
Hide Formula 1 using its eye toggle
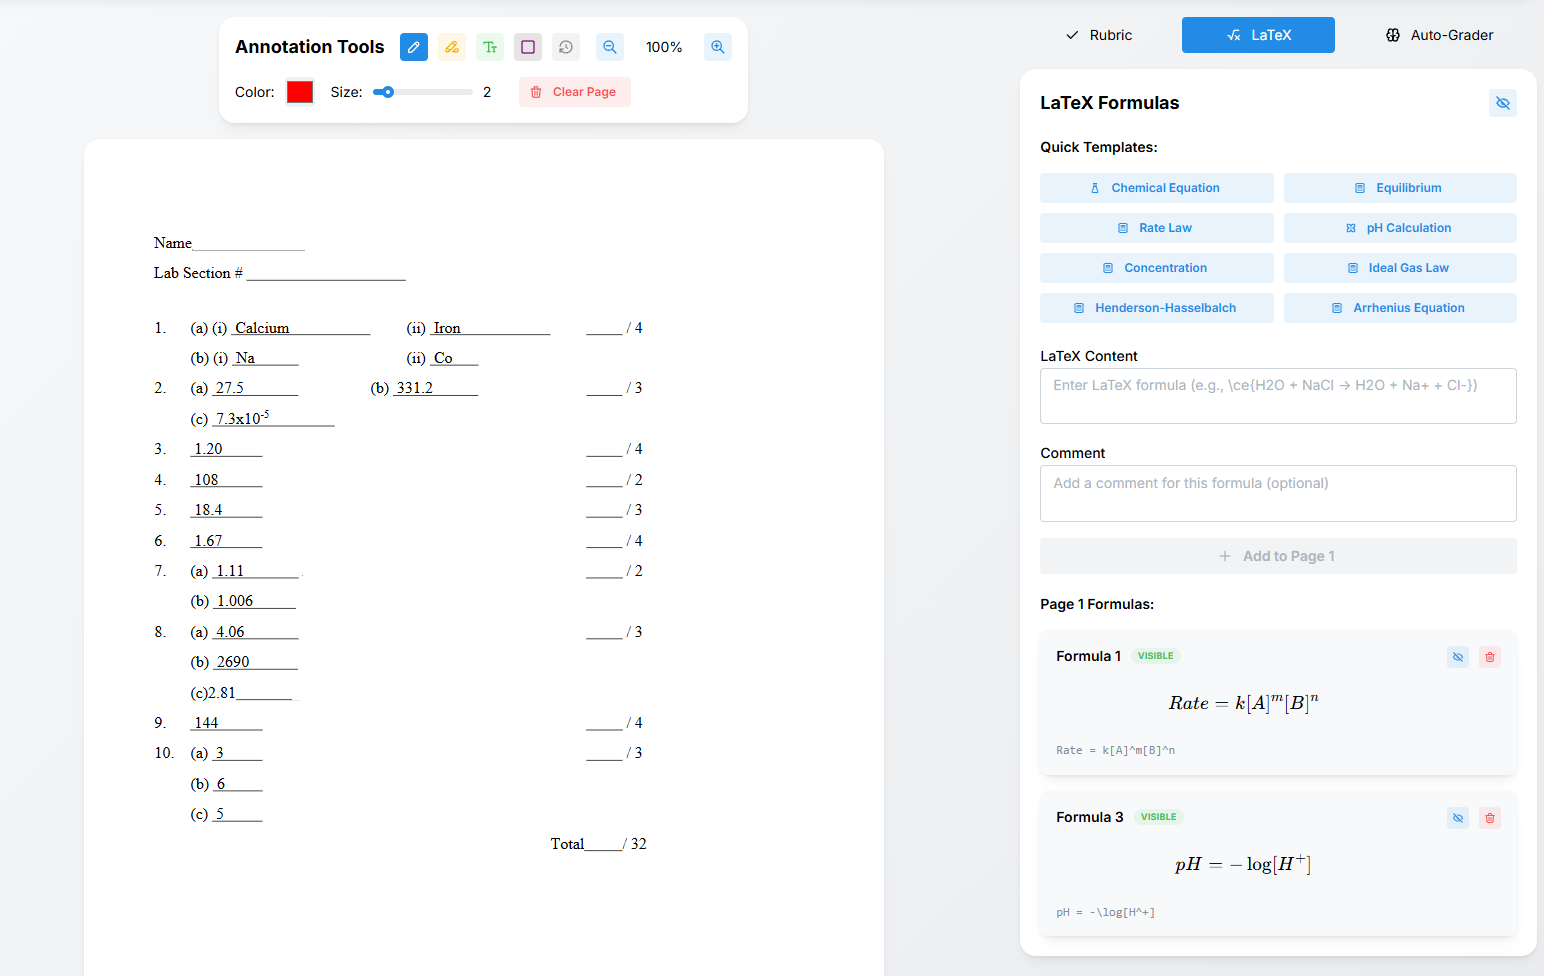coord(1457,656)
